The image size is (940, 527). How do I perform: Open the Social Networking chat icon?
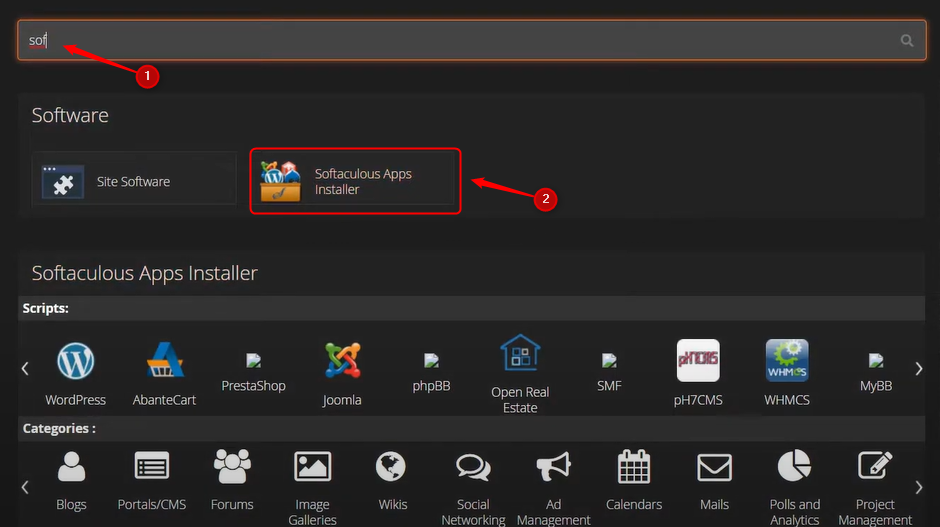473,467
